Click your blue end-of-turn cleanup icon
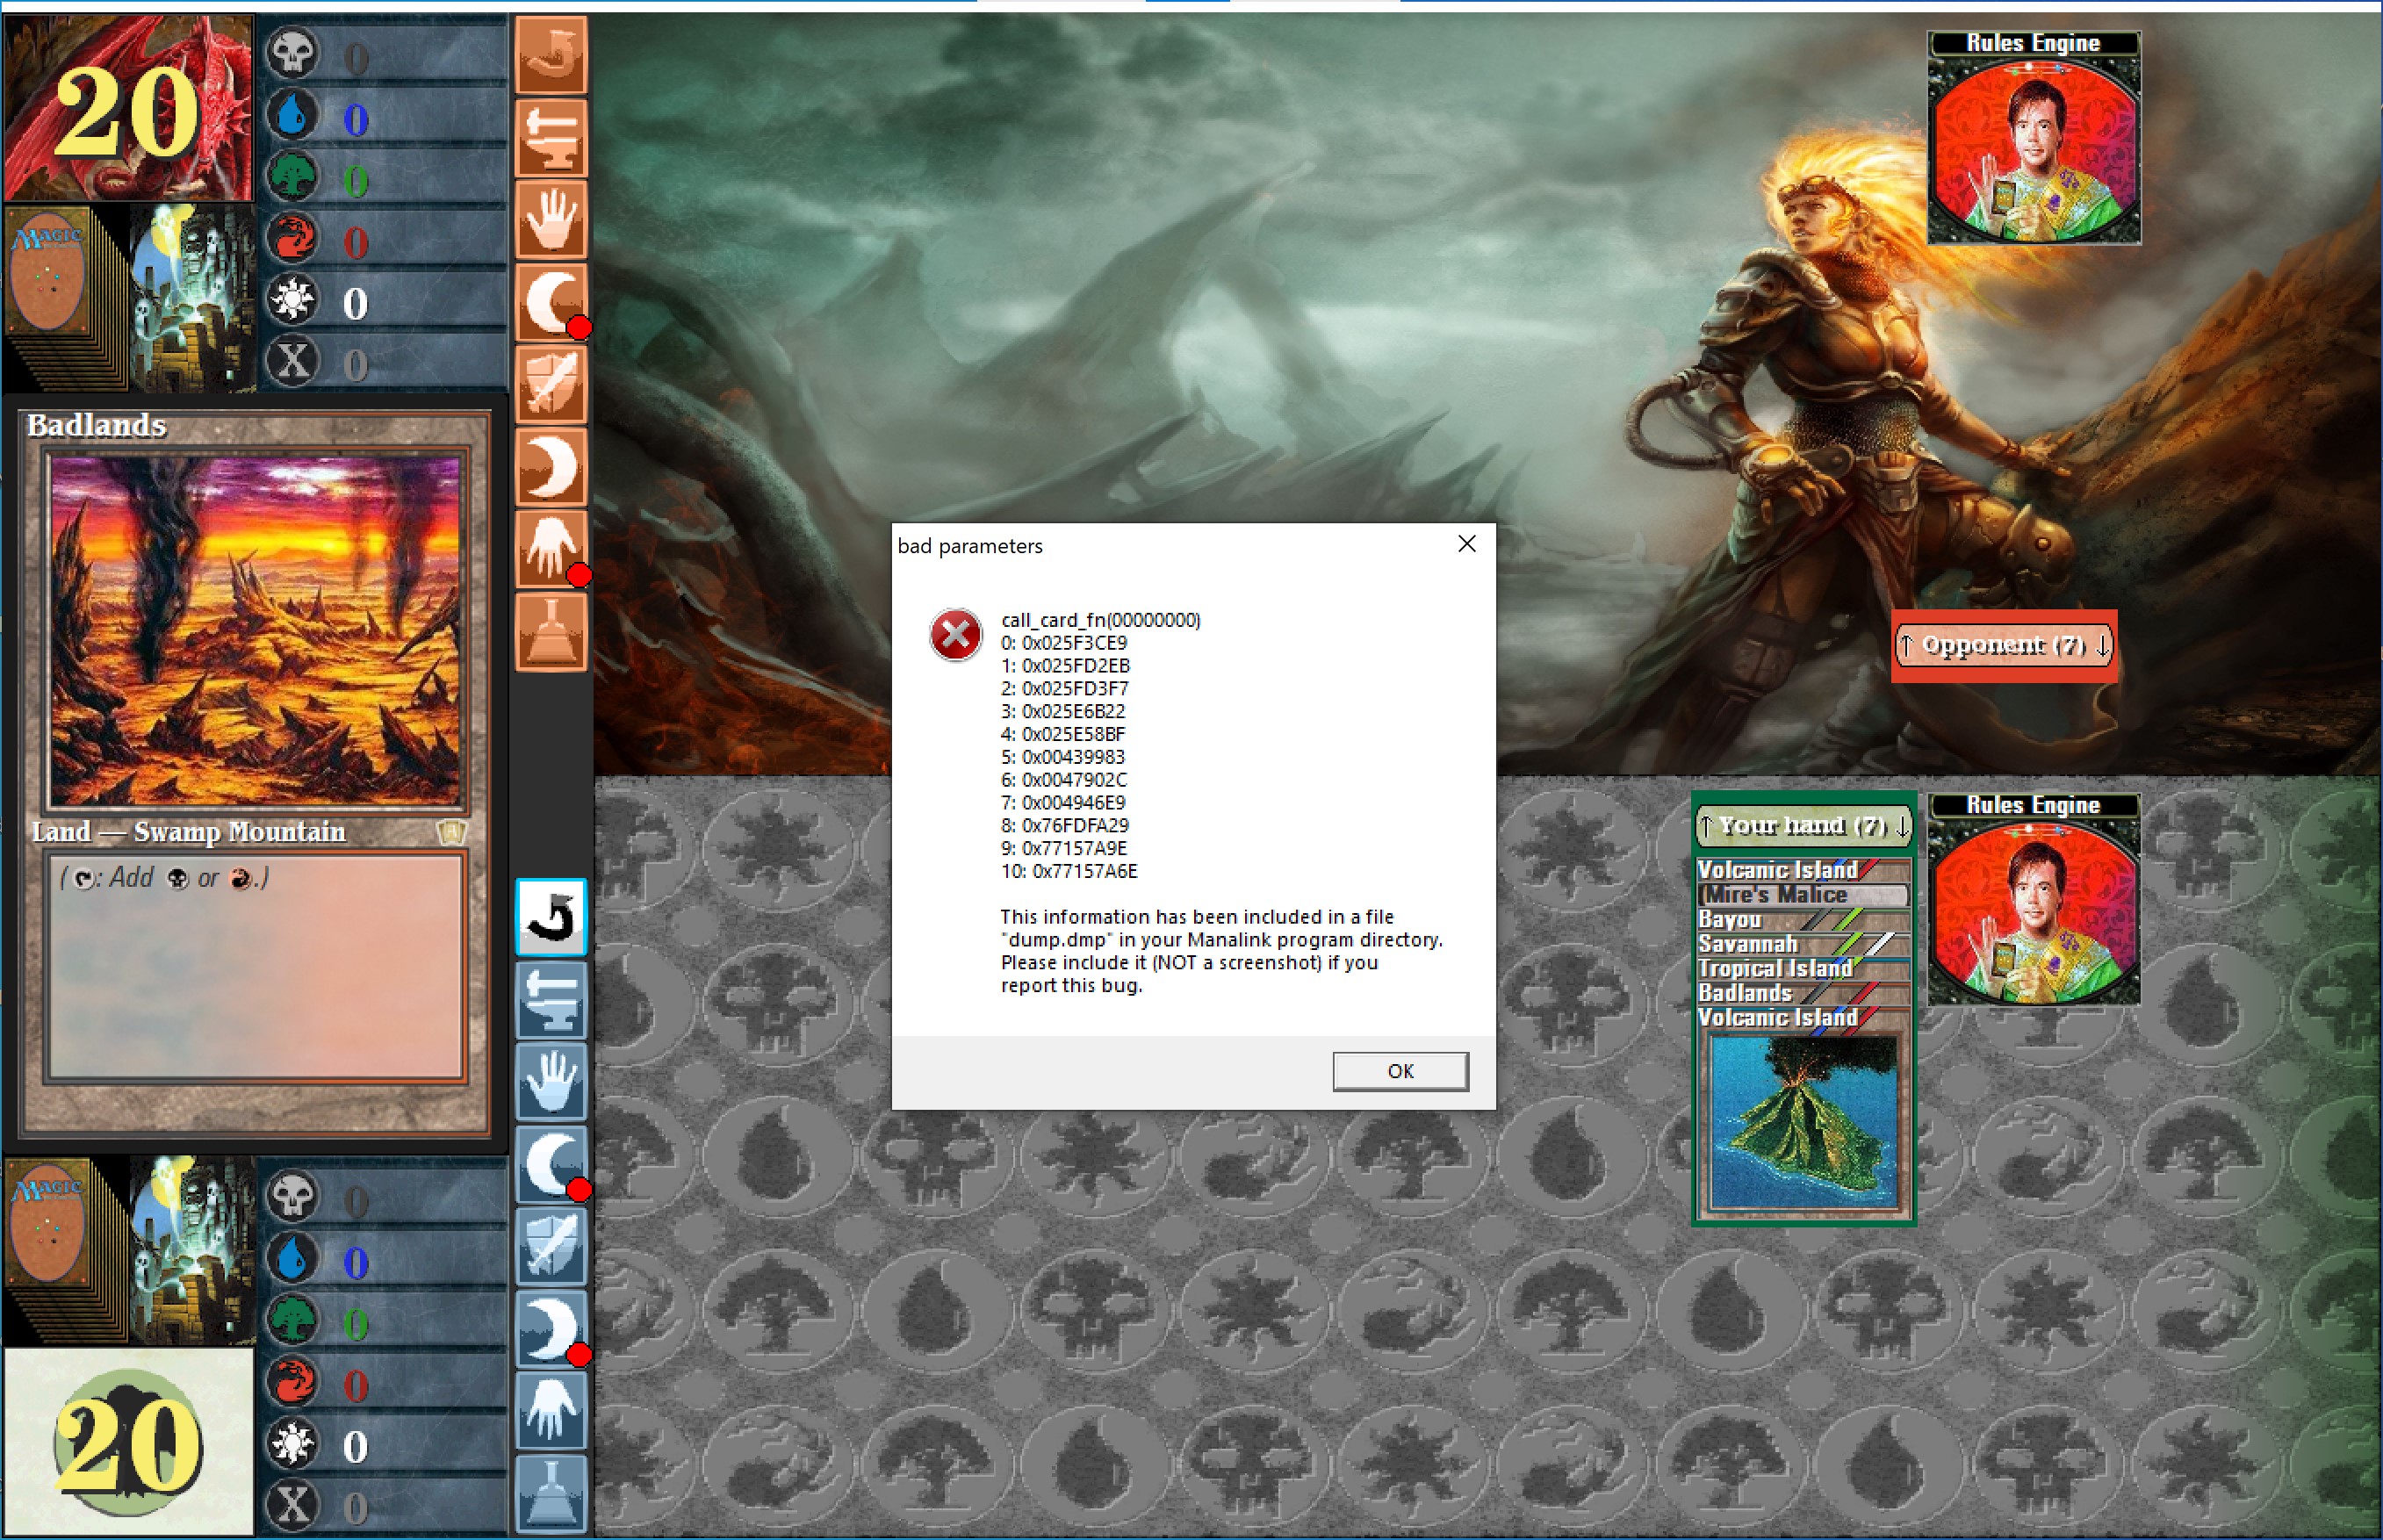 pyautogui.click(x=551, y=1494)
